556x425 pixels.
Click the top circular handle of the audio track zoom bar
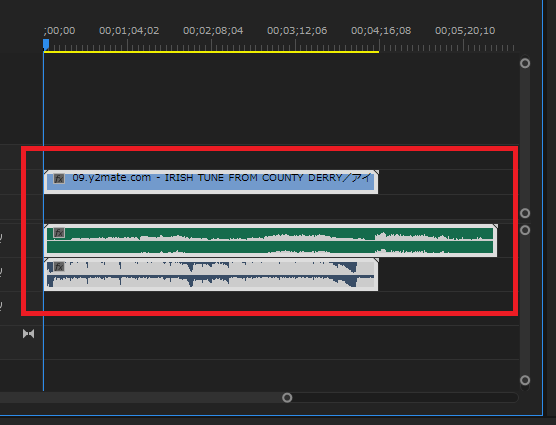coord(525,230)
